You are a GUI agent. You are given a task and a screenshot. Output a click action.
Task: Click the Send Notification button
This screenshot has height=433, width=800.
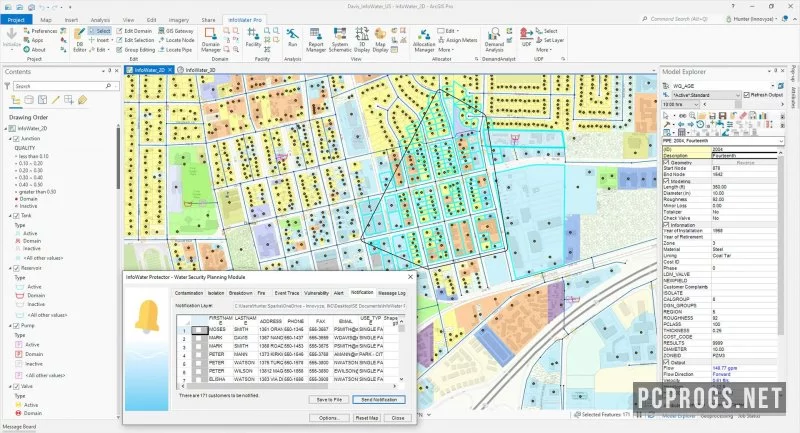tap(379, 400)
